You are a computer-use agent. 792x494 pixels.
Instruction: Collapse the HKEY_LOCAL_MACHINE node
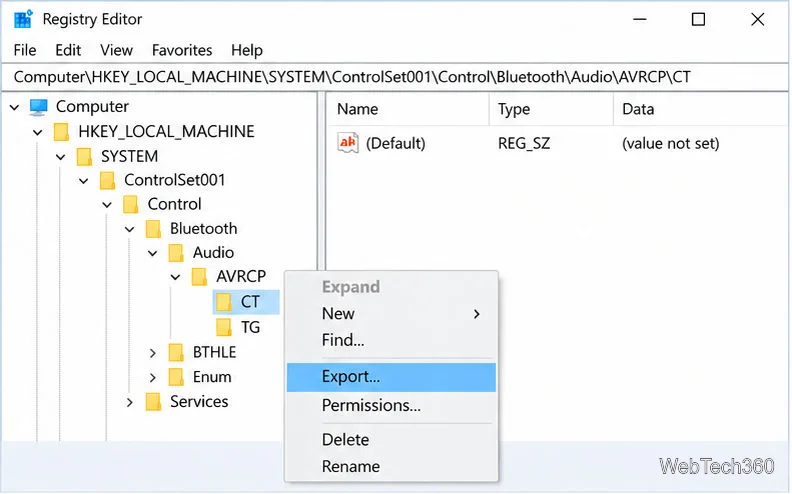coord(38,132)
